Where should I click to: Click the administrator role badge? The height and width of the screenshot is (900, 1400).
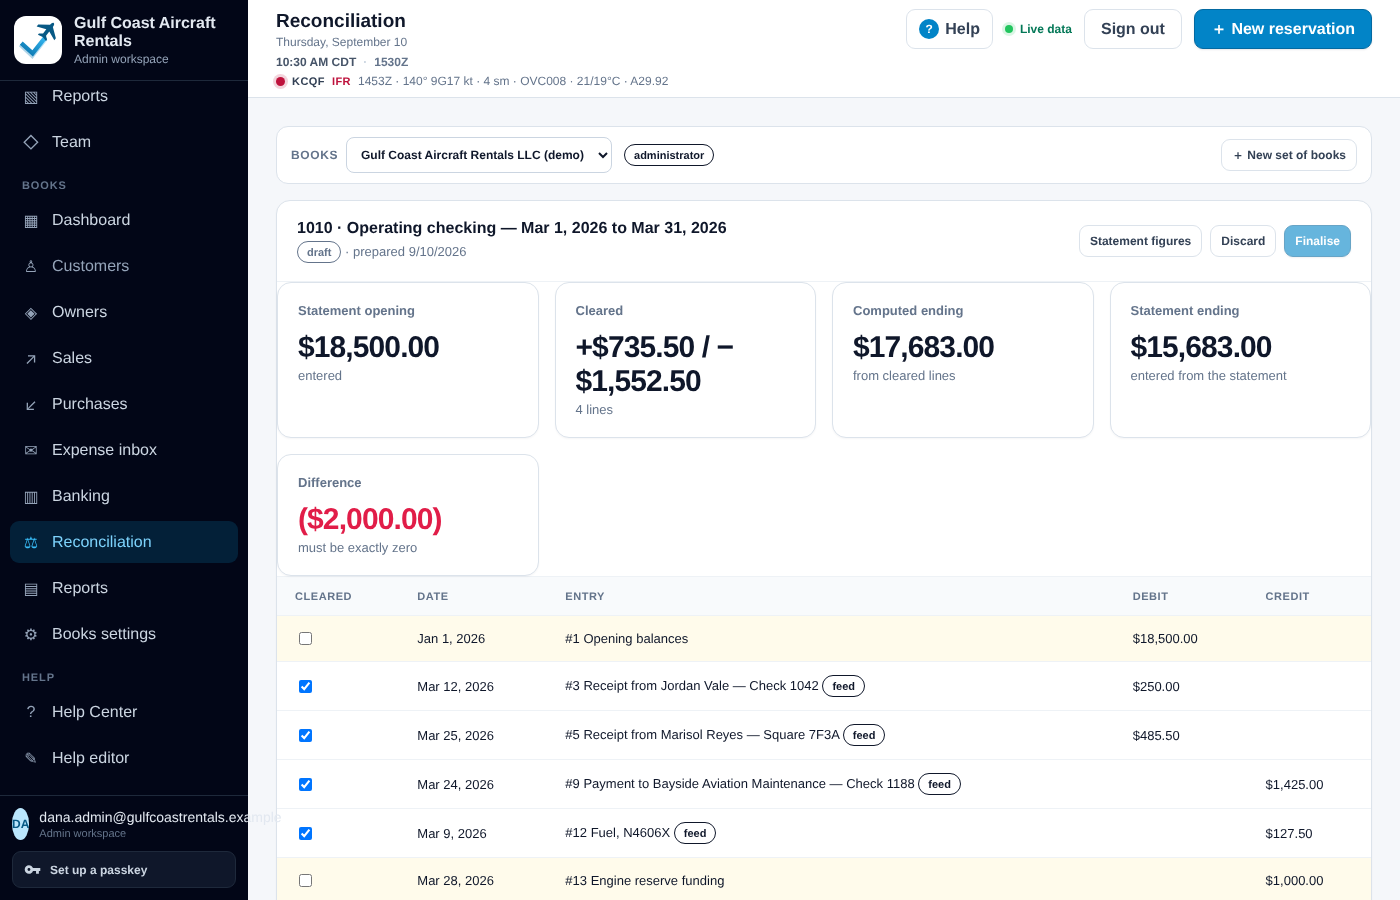[x=669, y=155]
